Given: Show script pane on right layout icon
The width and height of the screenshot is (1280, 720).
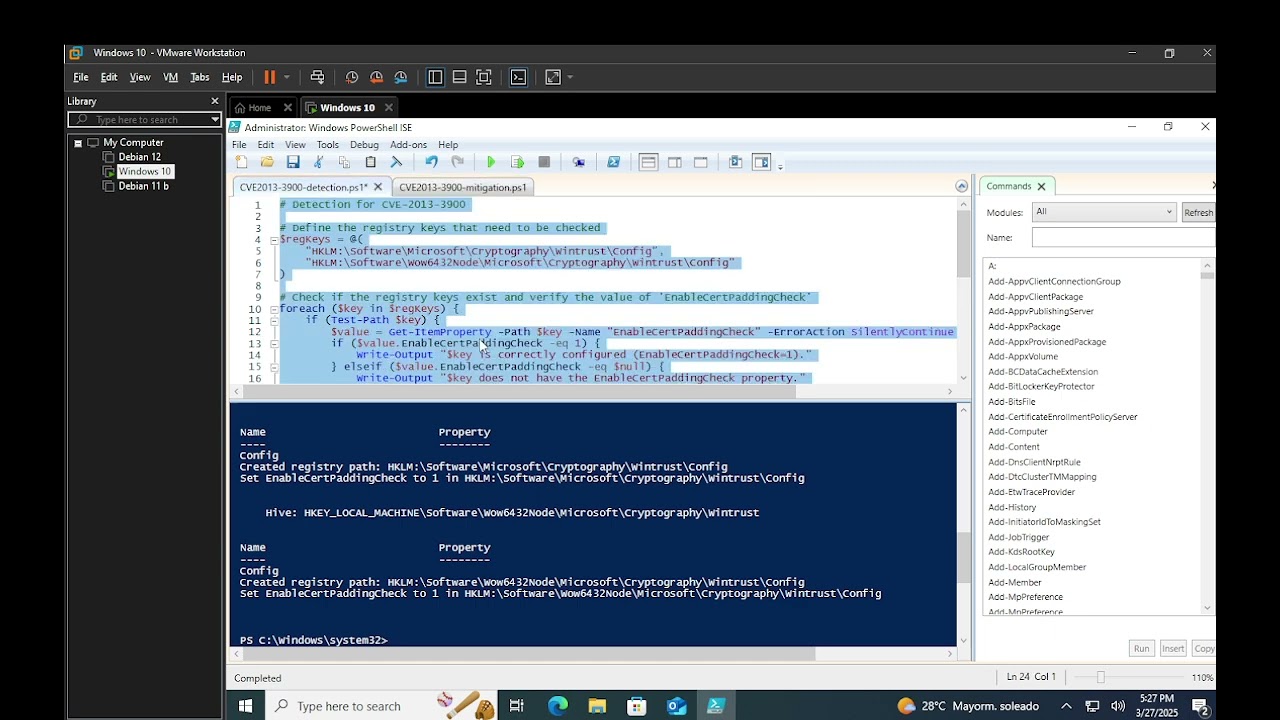Looking at the screenshot, I should point(675,162).
